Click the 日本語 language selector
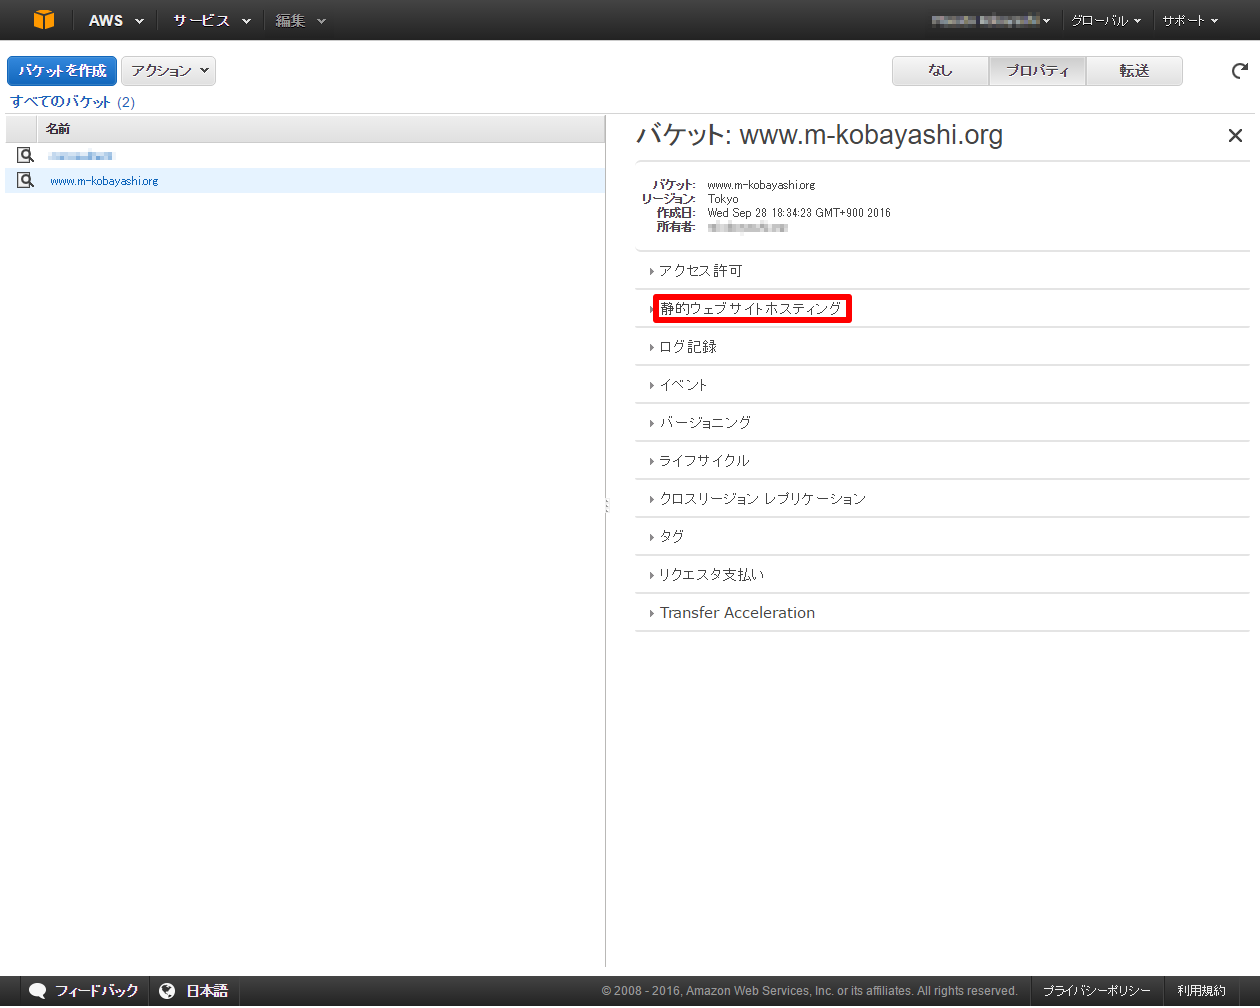This screenshot has width=1260, height=1008. coord(194,990)
